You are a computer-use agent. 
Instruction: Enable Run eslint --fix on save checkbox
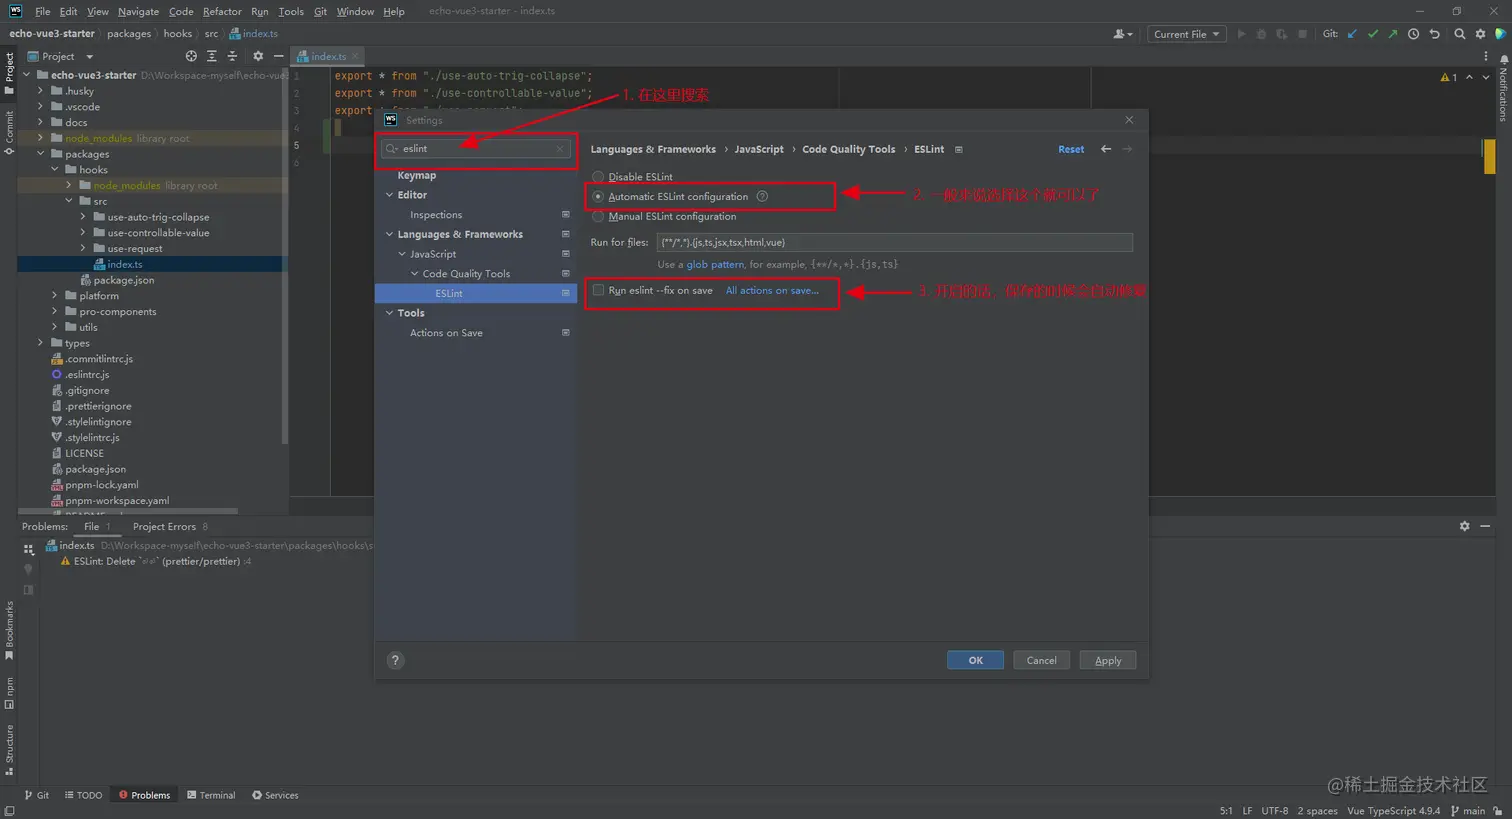tap(598, 290)
